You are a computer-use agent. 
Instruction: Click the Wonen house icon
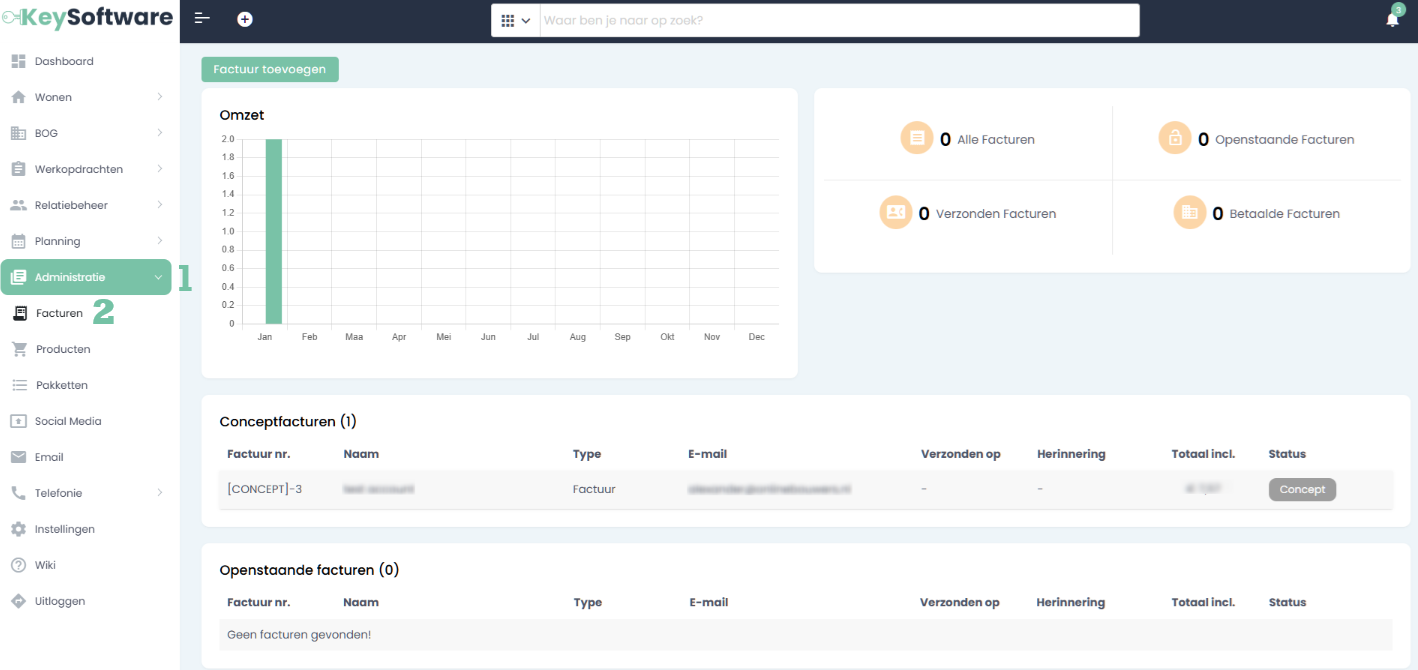18,97
